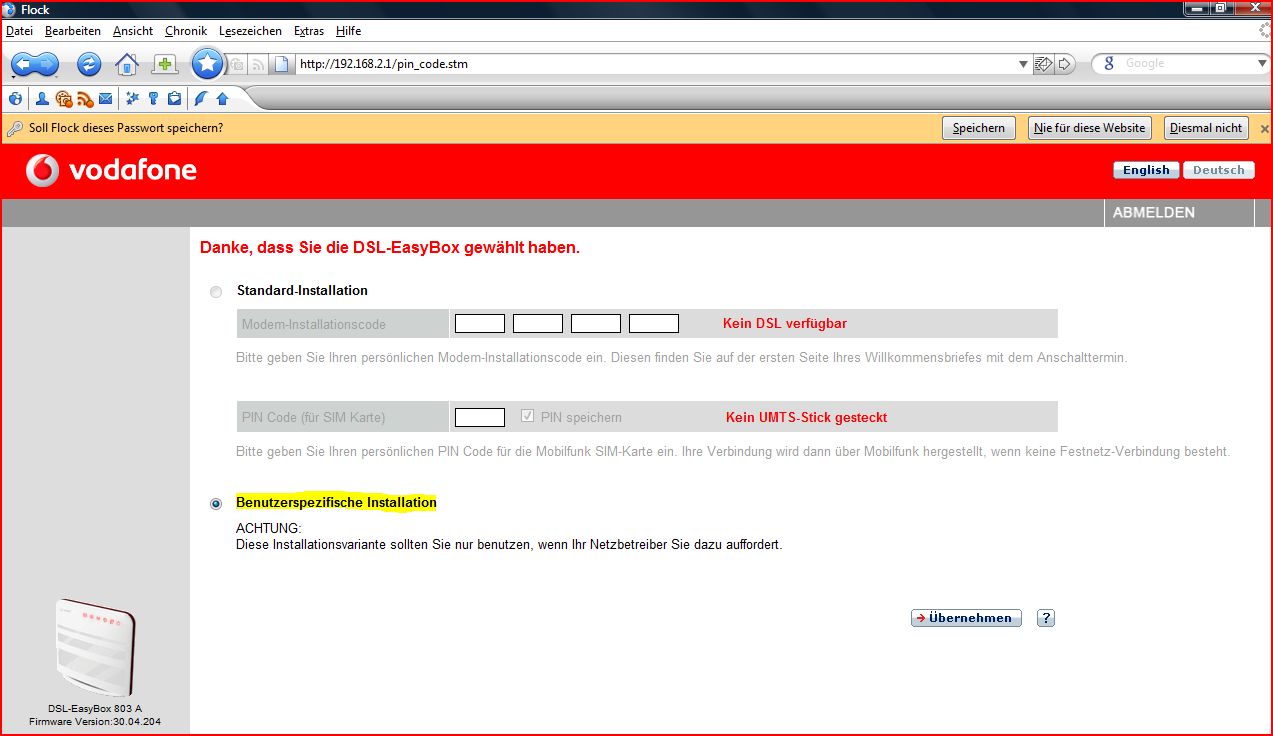Open the Accounts and Services manager
The image size is (1273, 736).
coord(152,98)
